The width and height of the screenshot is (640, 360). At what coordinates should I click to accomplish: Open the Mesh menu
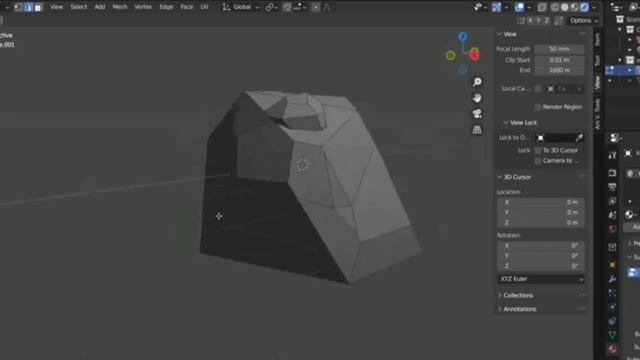coord(120,7)
